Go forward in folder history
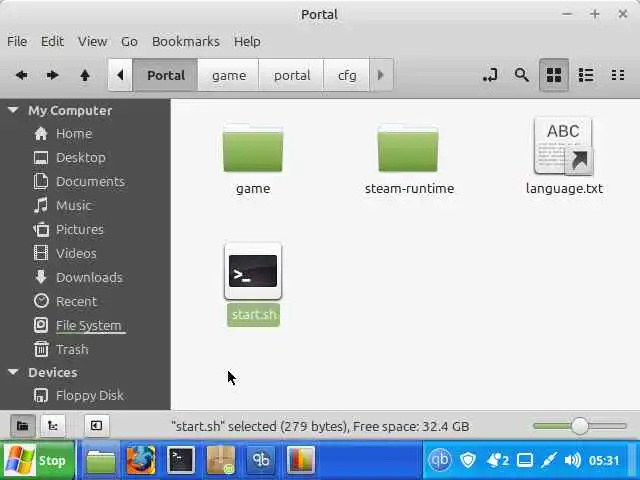 52,75
